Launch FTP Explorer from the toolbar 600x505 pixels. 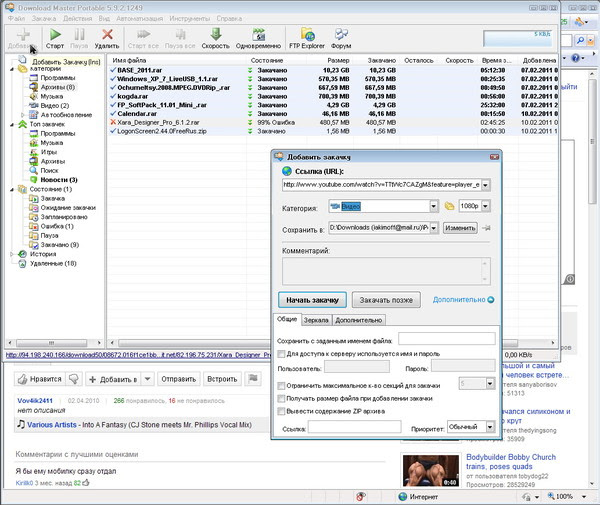(x=307, y=34)
